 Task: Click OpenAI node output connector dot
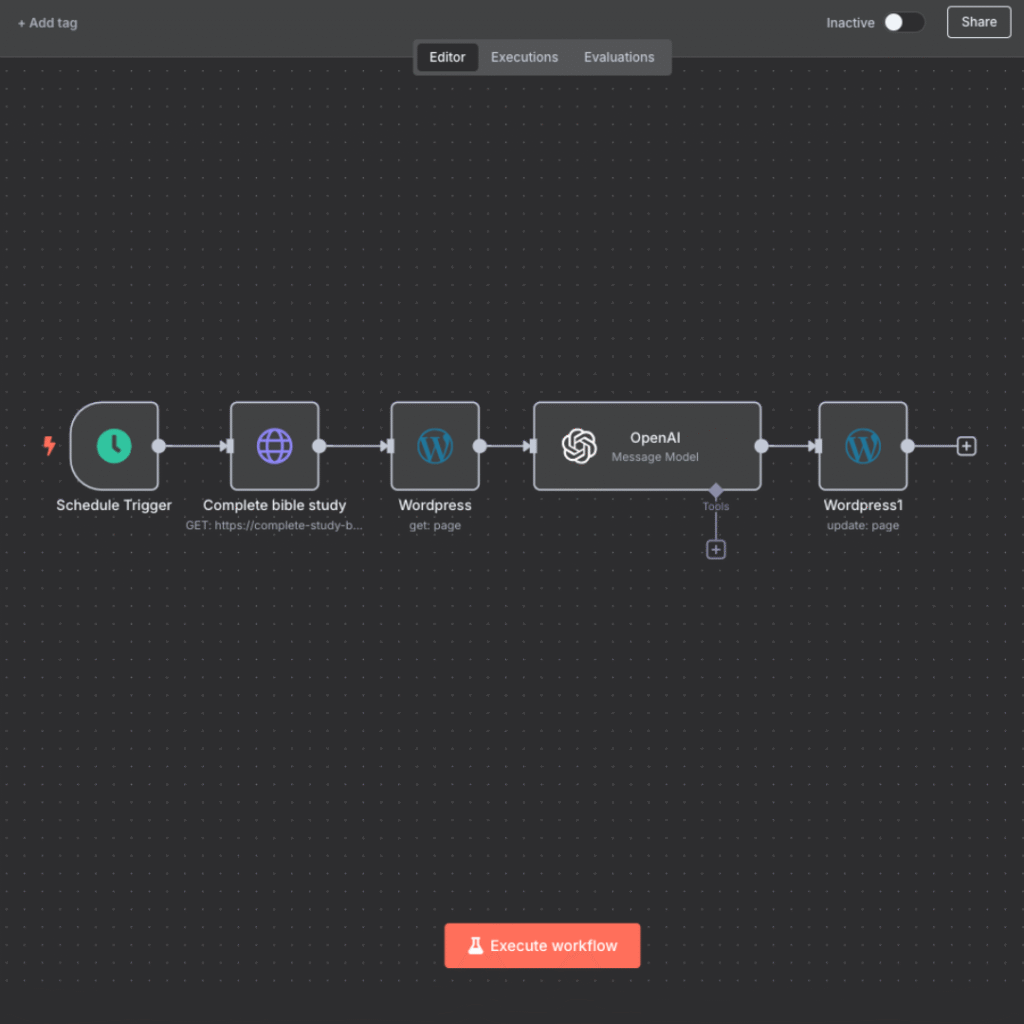coord(761,446)
